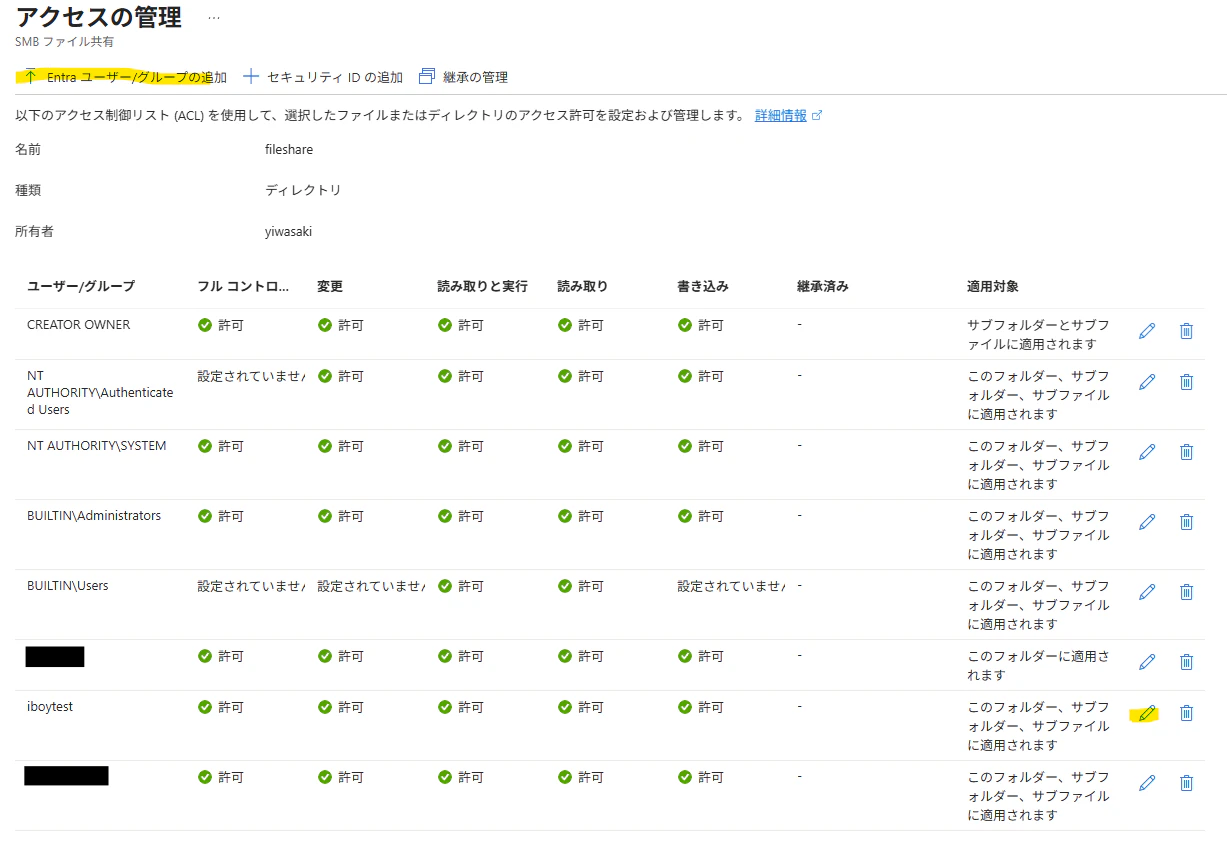Click the 適用対象 column header
Viewport: 1227px width, 845px height.
click(993, 286)
